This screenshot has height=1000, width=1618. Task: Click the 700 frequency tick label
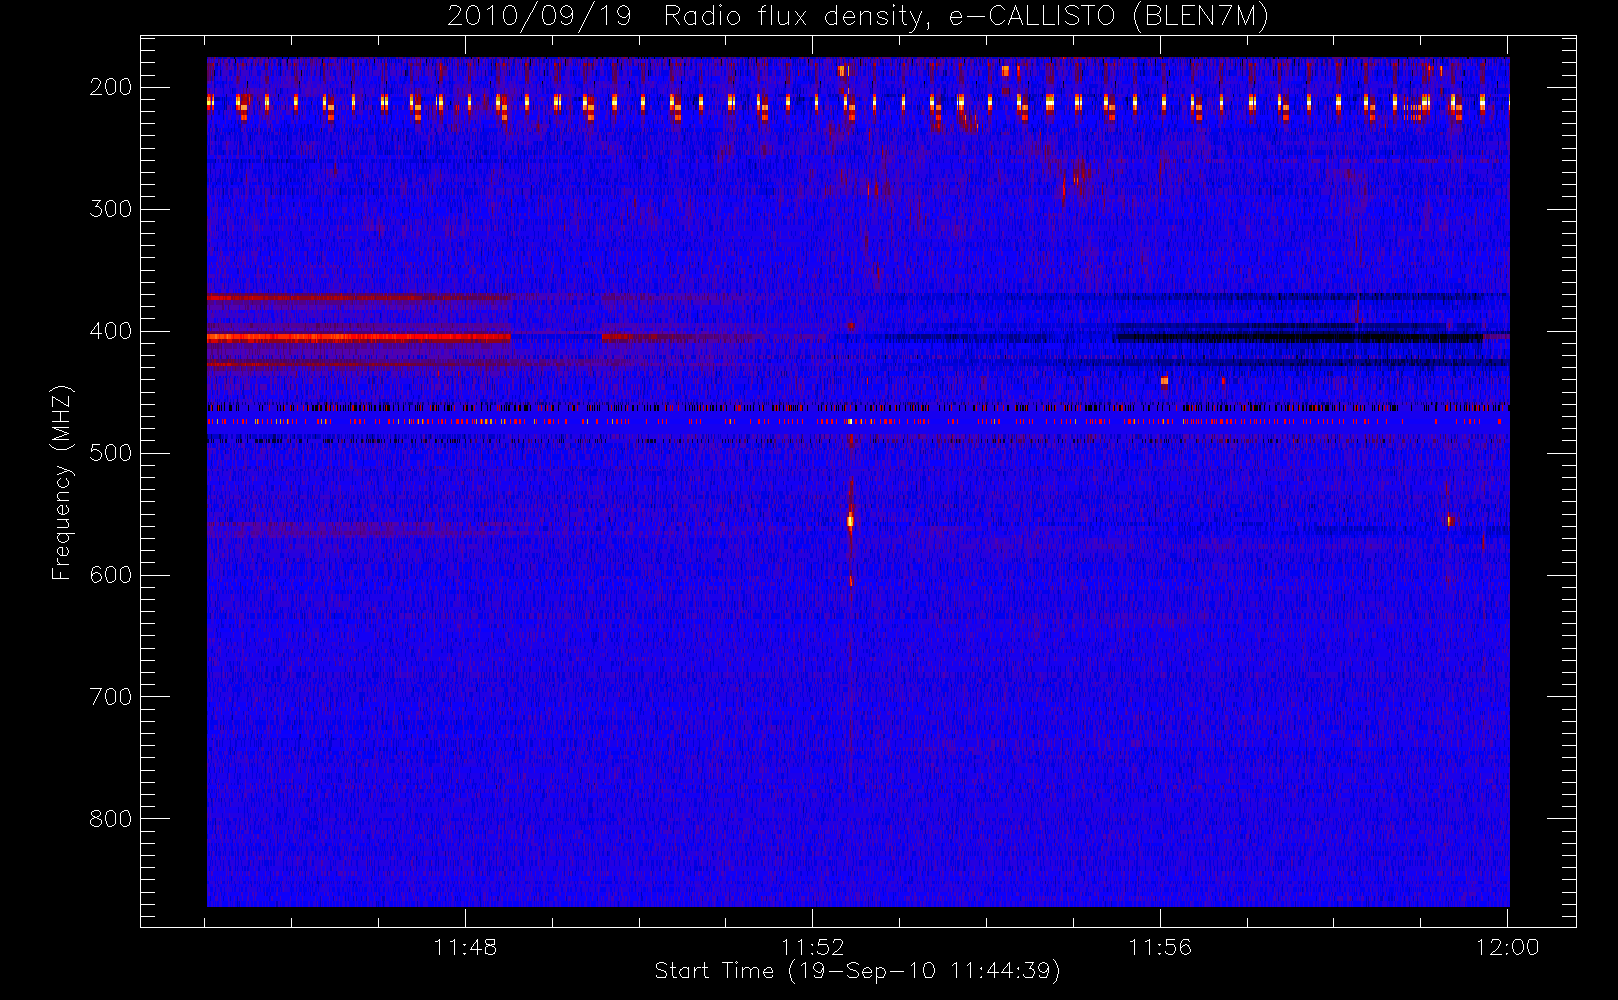click(x=111, y=697)
